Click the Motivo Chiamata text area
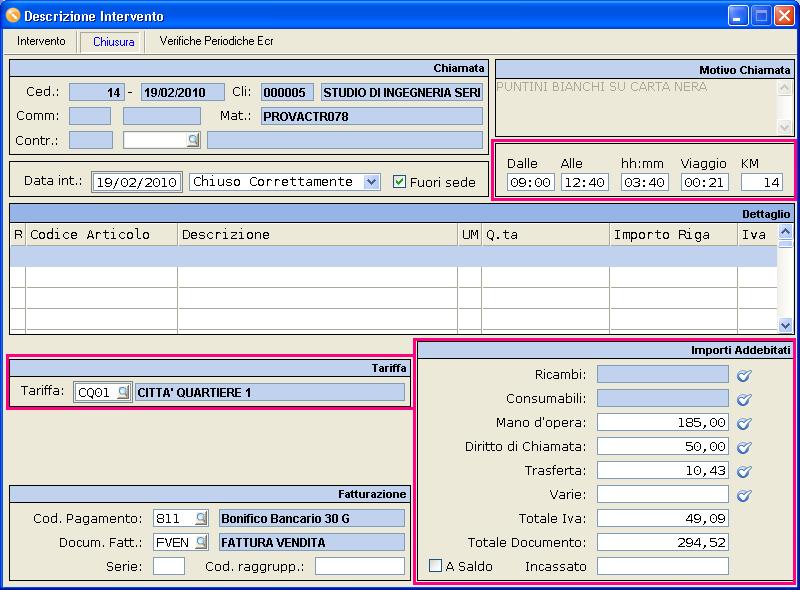Screen dimensions: 800x590 click(x=636, y=106)
